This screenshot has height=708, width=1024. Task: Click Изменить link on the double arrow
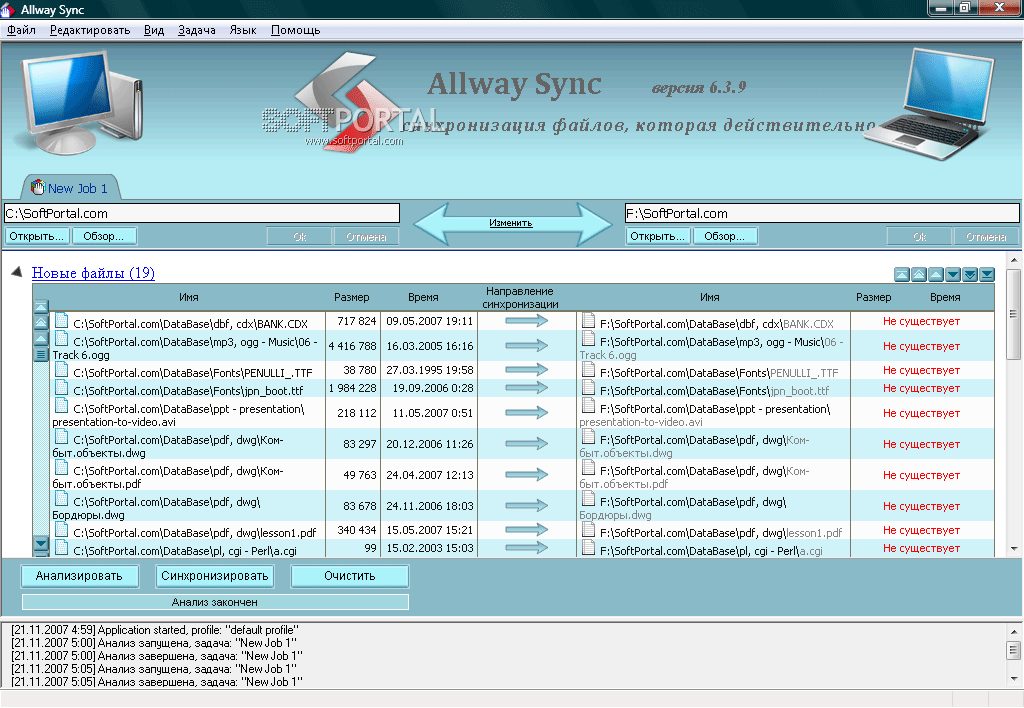click(x=511, y=223)
